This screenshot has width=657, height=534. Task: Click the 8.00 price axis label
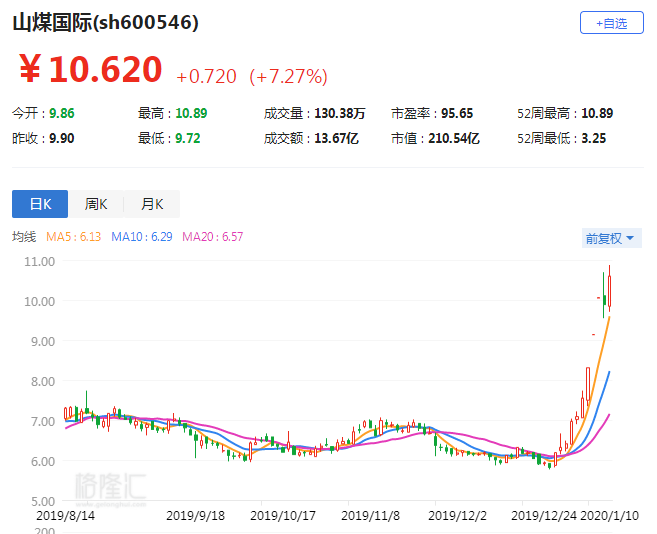pyautogui.click(x=43, y=381)
